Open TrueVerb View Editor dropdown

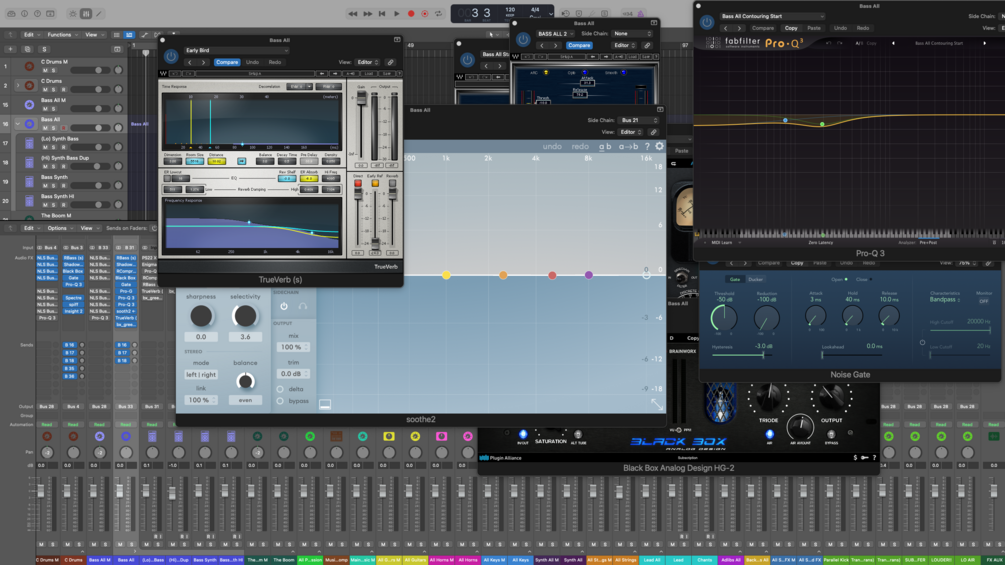click(x=368, y=62)
